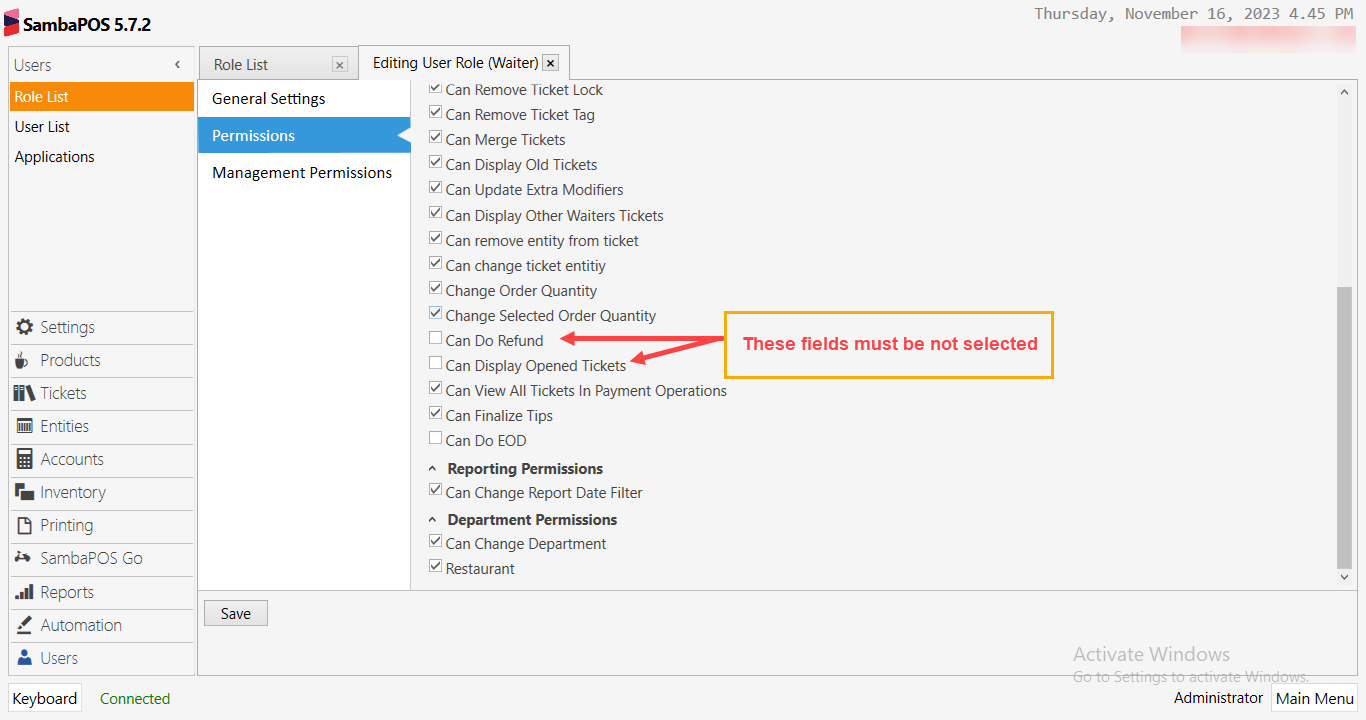Open the Reports bar chart icon
This screenshot has height=720, width=1366.
(x=23, y=592)
